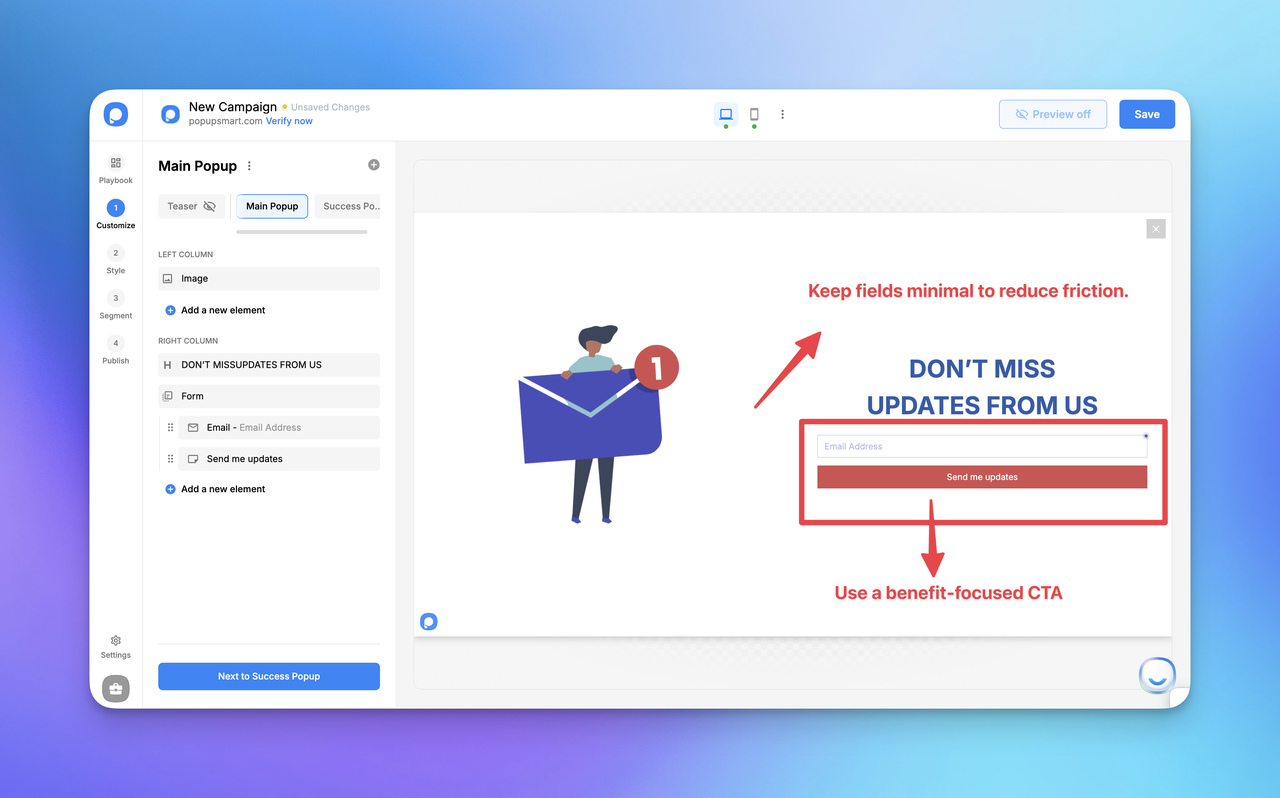Go to the Style step
Screen dimensions: 1280x798
115,260
